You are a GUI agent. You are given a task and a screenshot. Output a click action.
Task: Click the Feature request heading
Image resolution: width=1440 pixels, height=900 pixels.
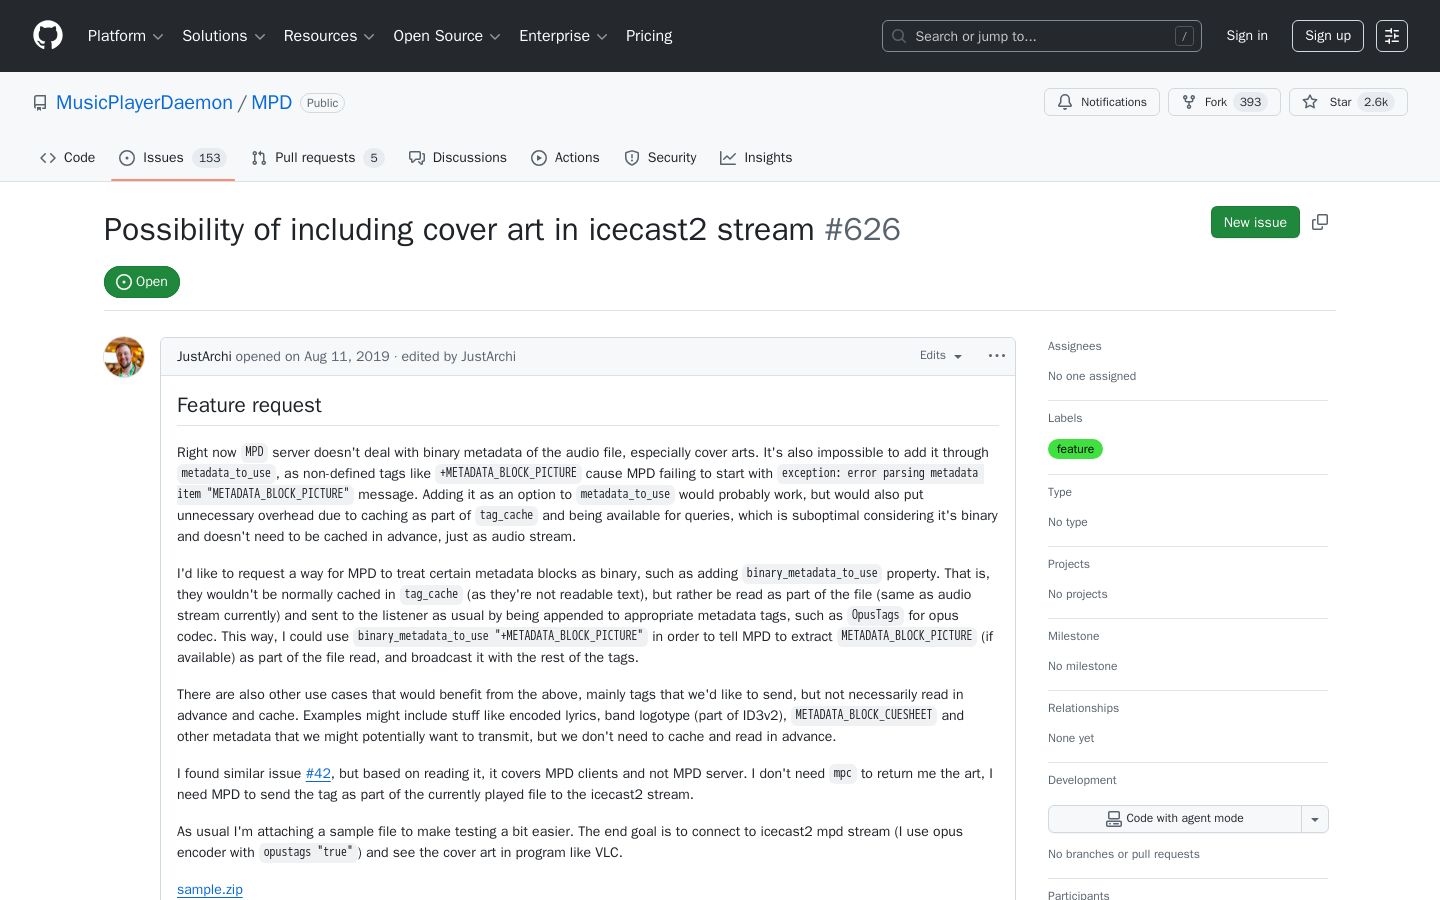coord(249,405)
